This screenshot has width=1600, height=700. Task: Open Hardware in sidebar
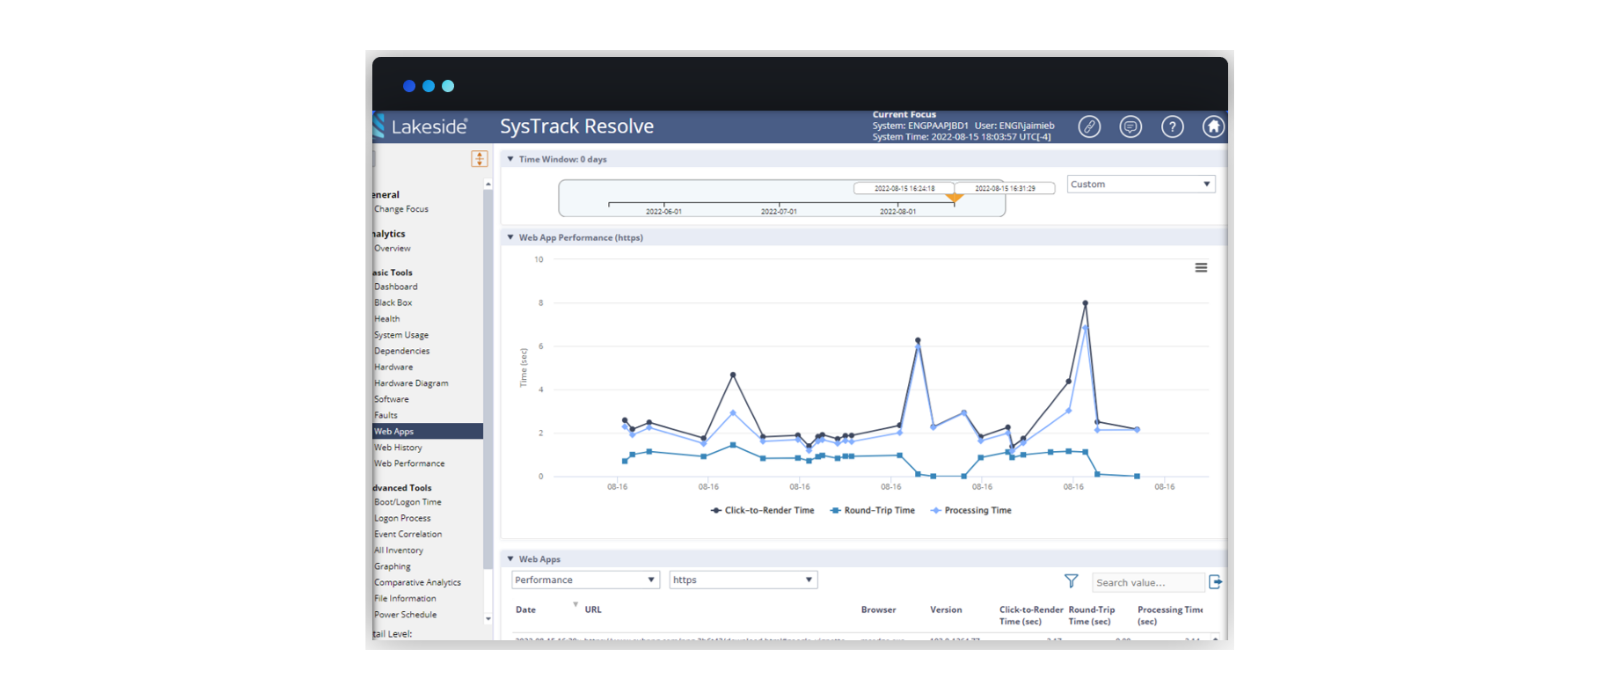coord(393,367)
